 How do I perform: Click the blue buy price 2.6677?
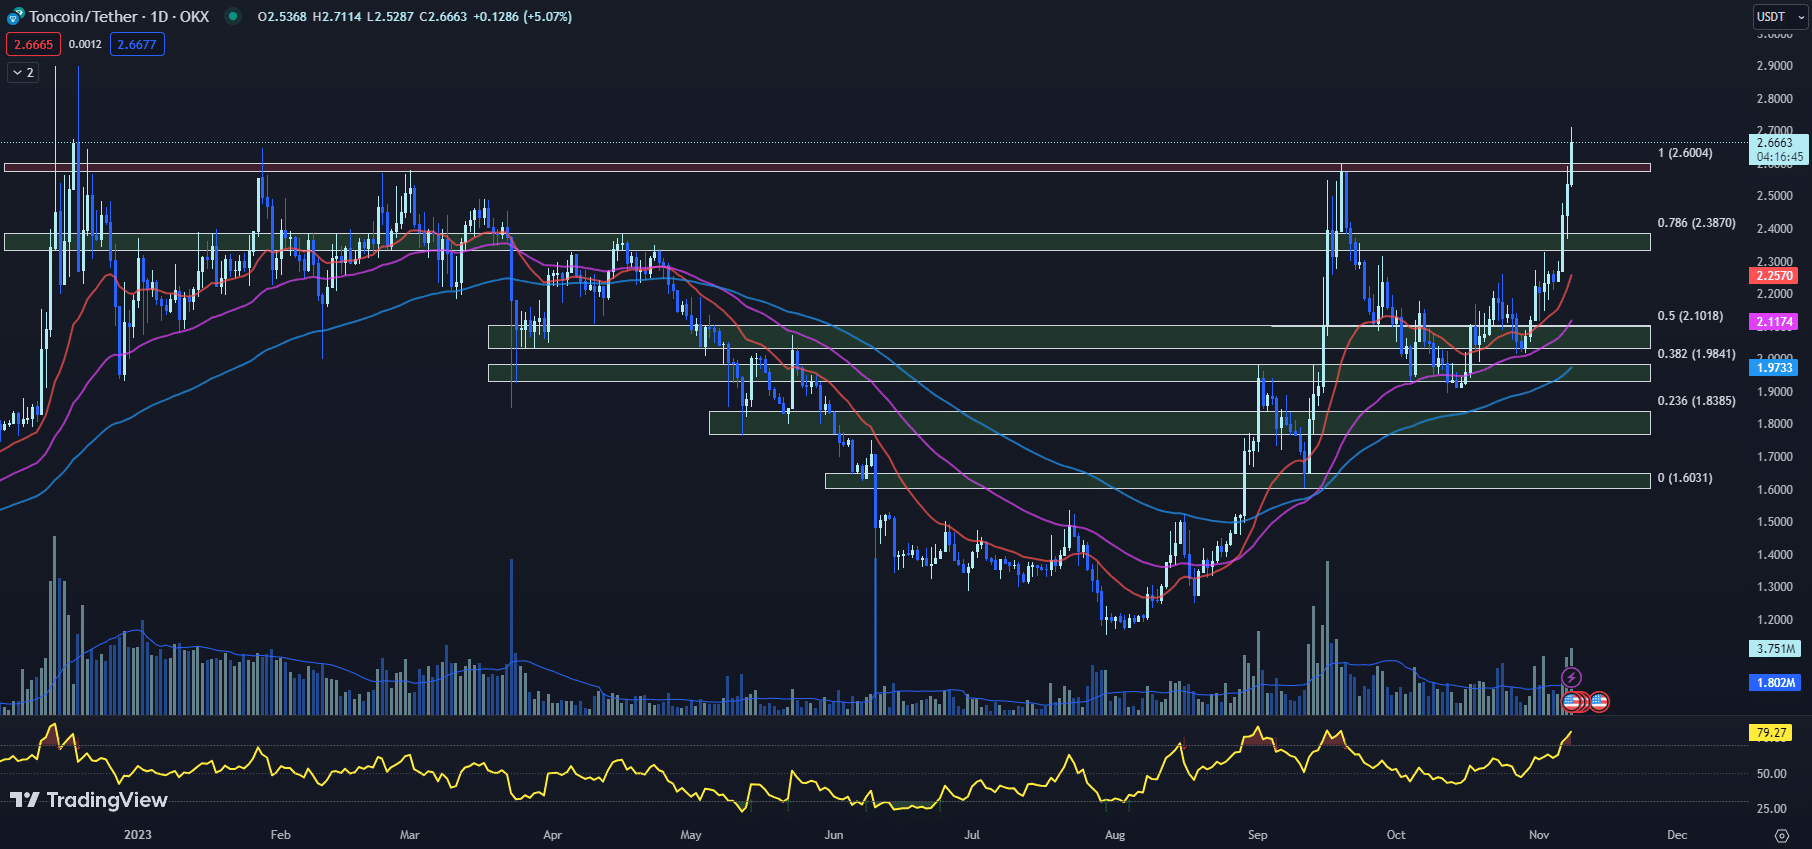pyautogui.click(x=137, y=44)
